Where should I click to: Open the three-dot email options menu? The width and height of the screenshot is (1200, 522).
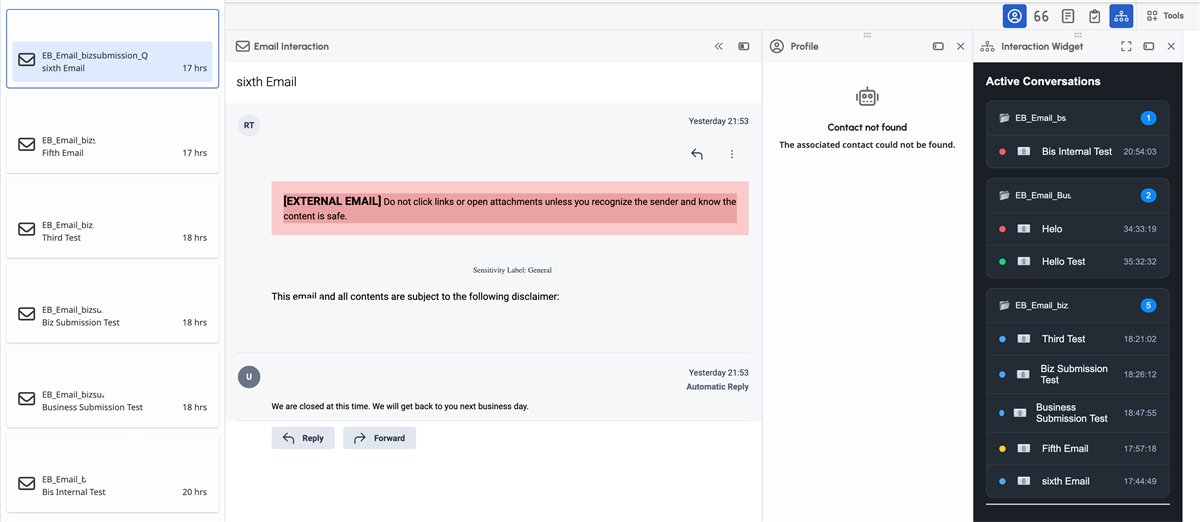point(732,154)
